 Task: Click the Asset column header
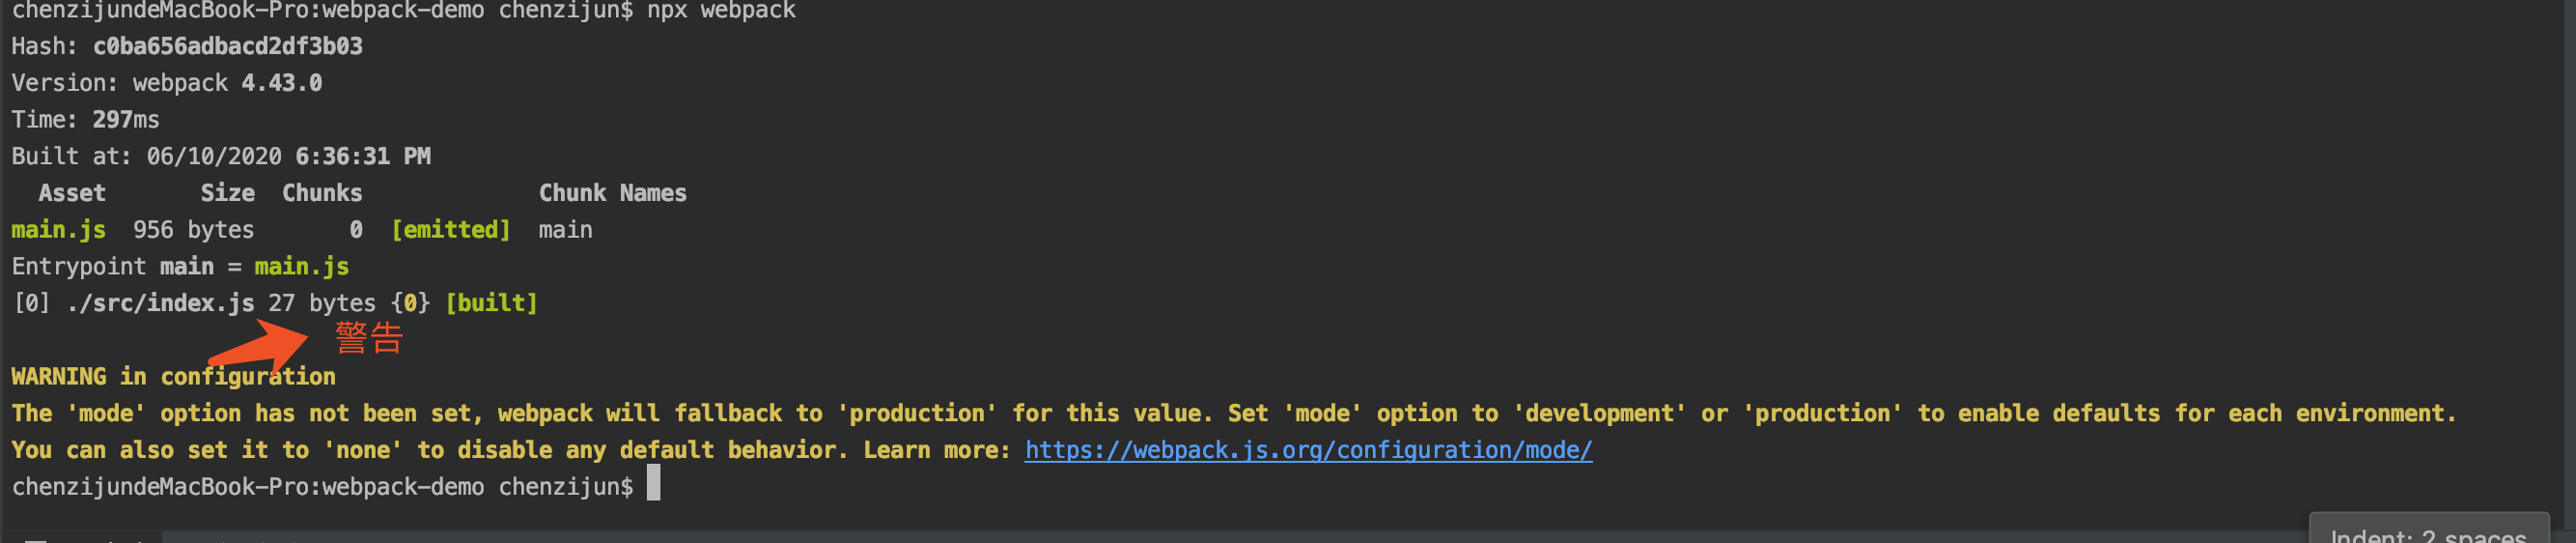pyautogui.click(x=72, y=193)
